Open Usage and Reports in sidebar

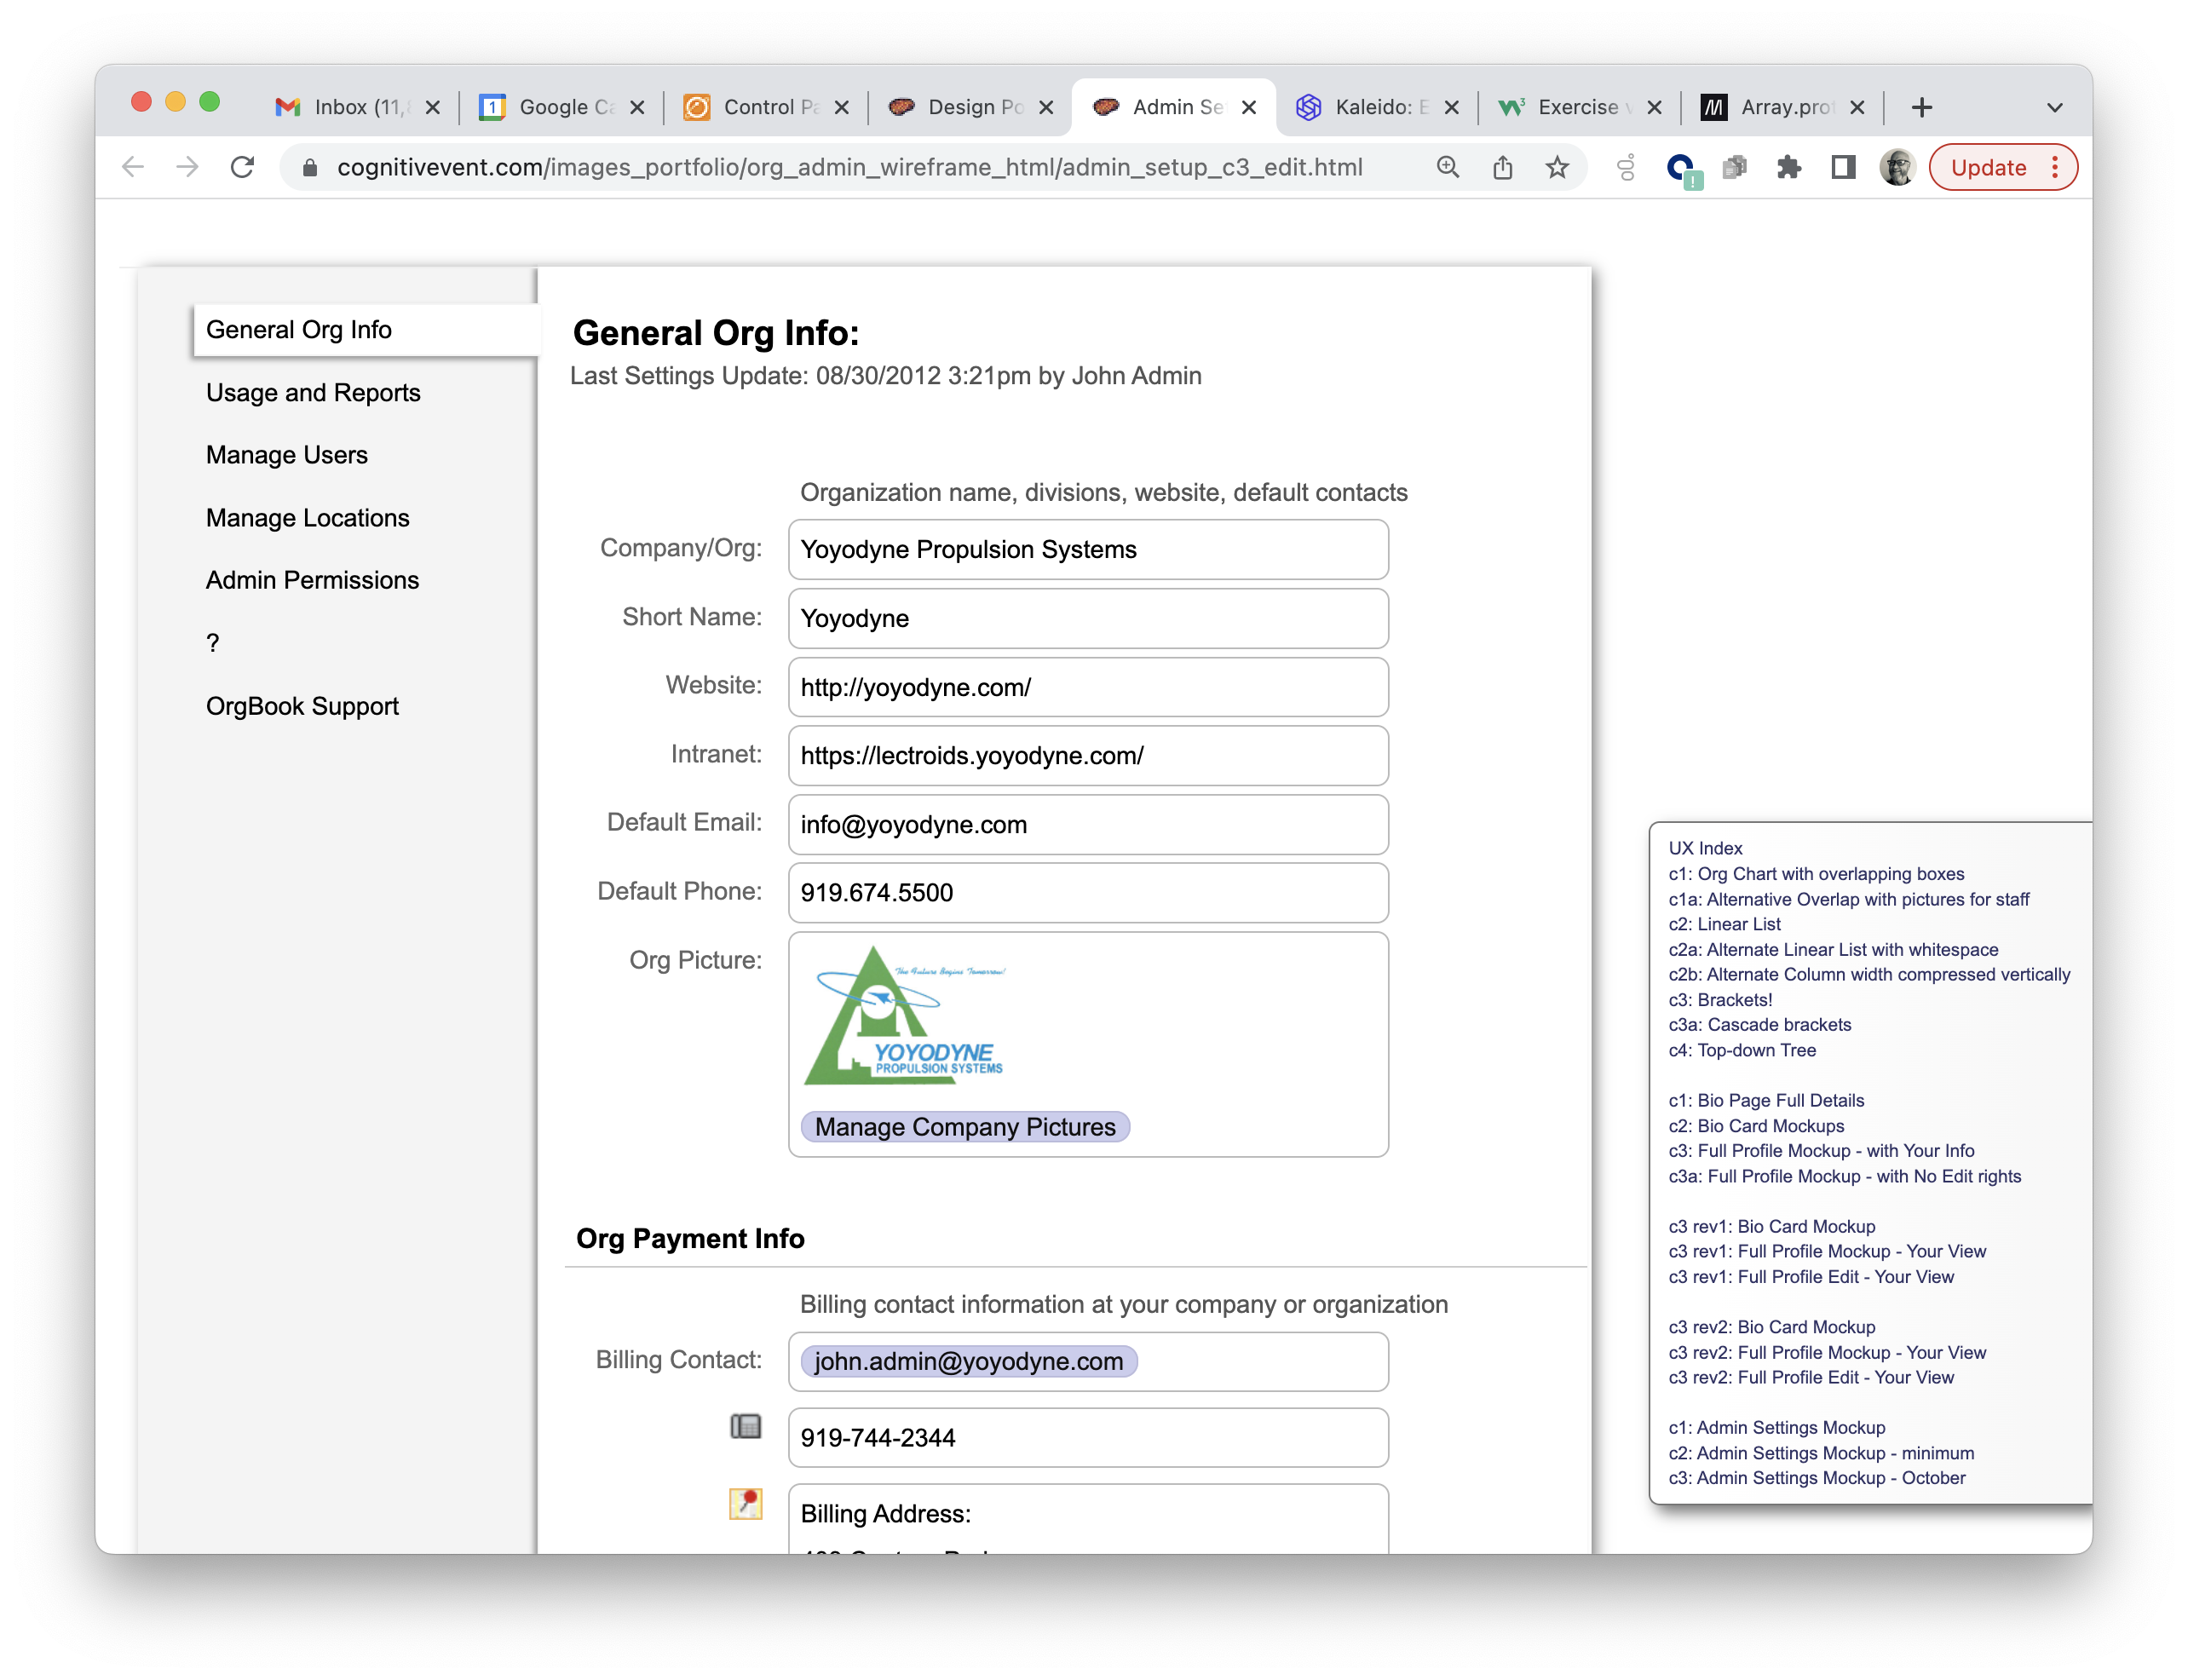pyautogui.click(x=313, y=392)
